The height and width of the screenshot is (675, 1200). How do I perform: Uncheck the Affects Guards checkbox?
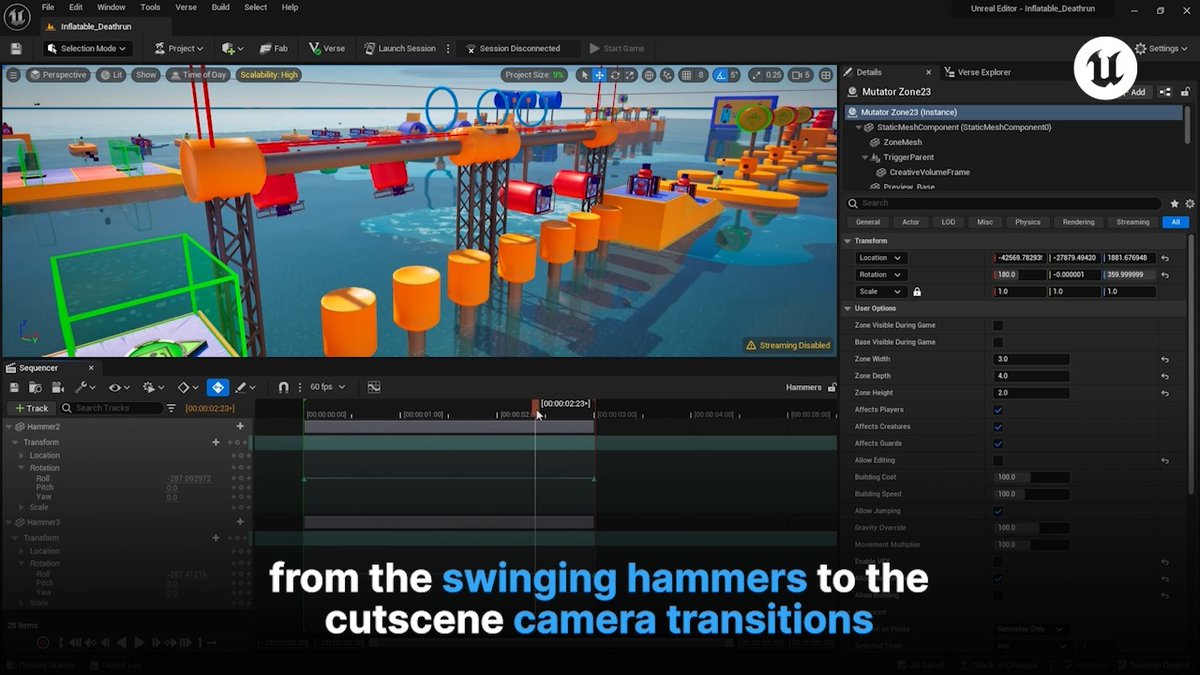click(998, 444)
